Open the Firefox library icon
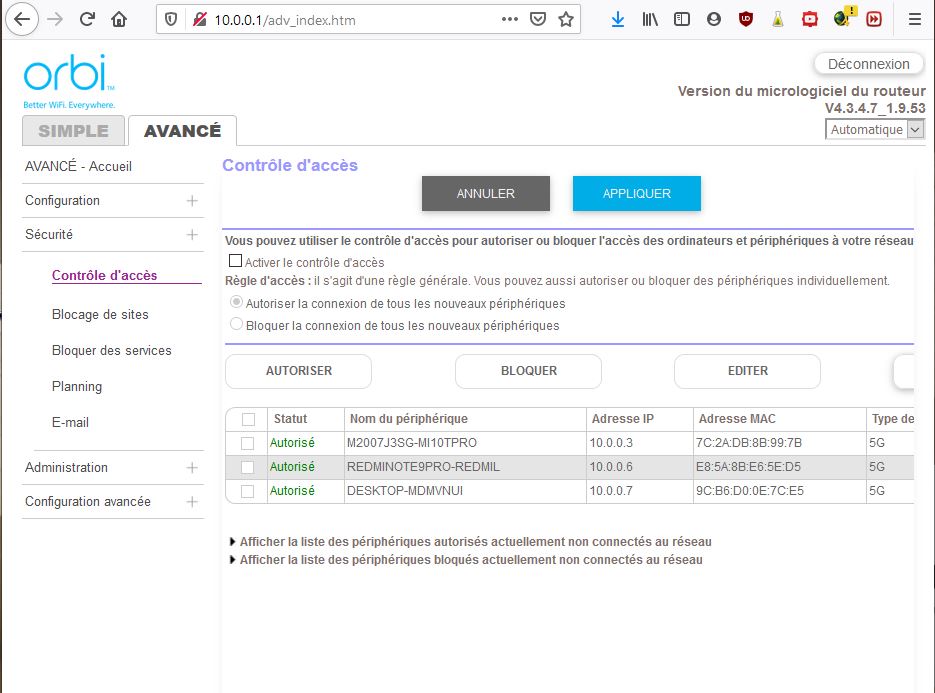 pos(650,19)
